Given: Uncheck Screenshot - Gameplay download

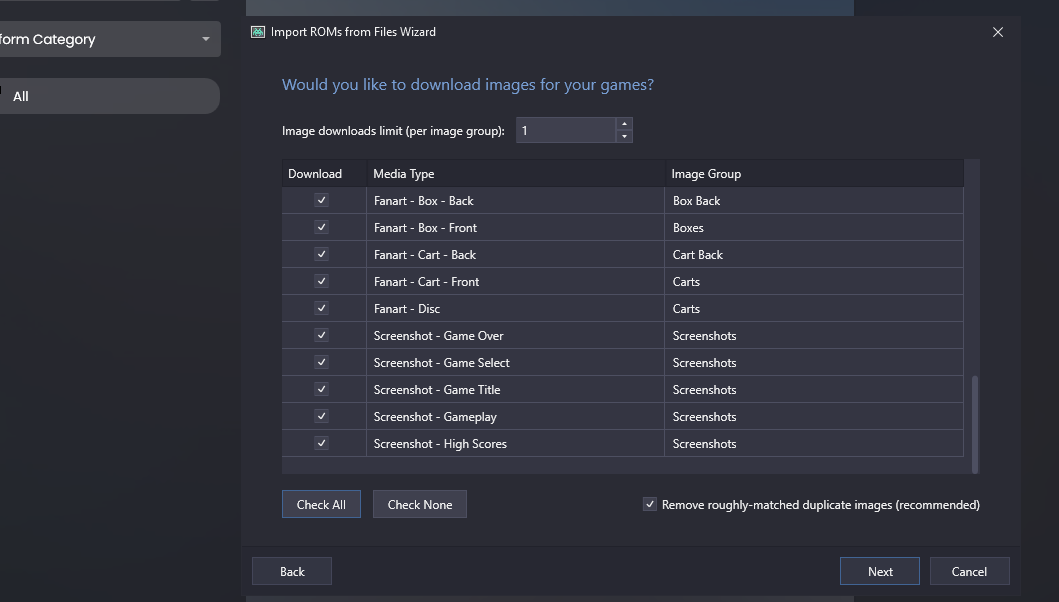Looking at the screenshot, I should pos(321,416).
